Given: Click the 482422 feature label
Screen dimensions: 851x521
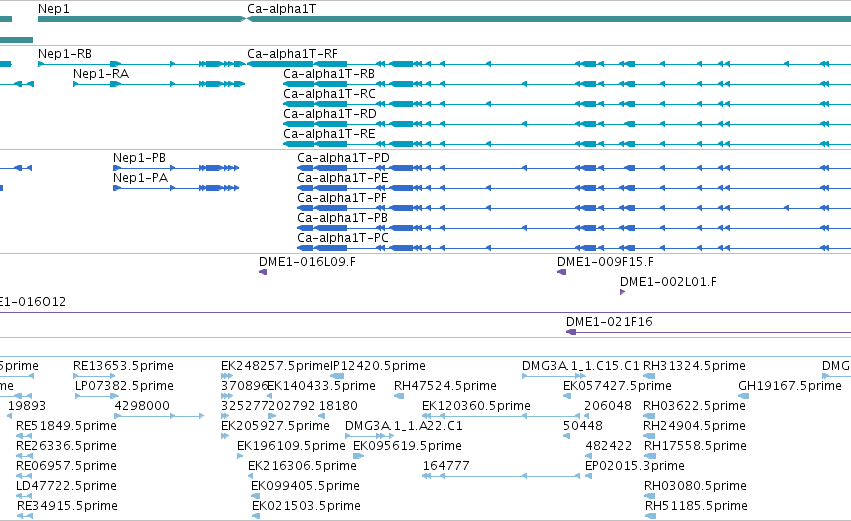Looking at the screenshot, I should (609, 446).
